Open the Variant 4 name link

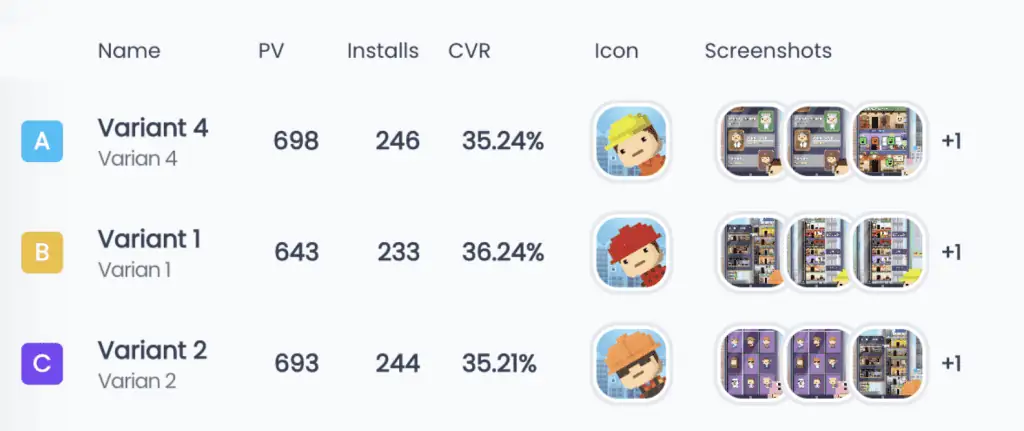(153, 128)
